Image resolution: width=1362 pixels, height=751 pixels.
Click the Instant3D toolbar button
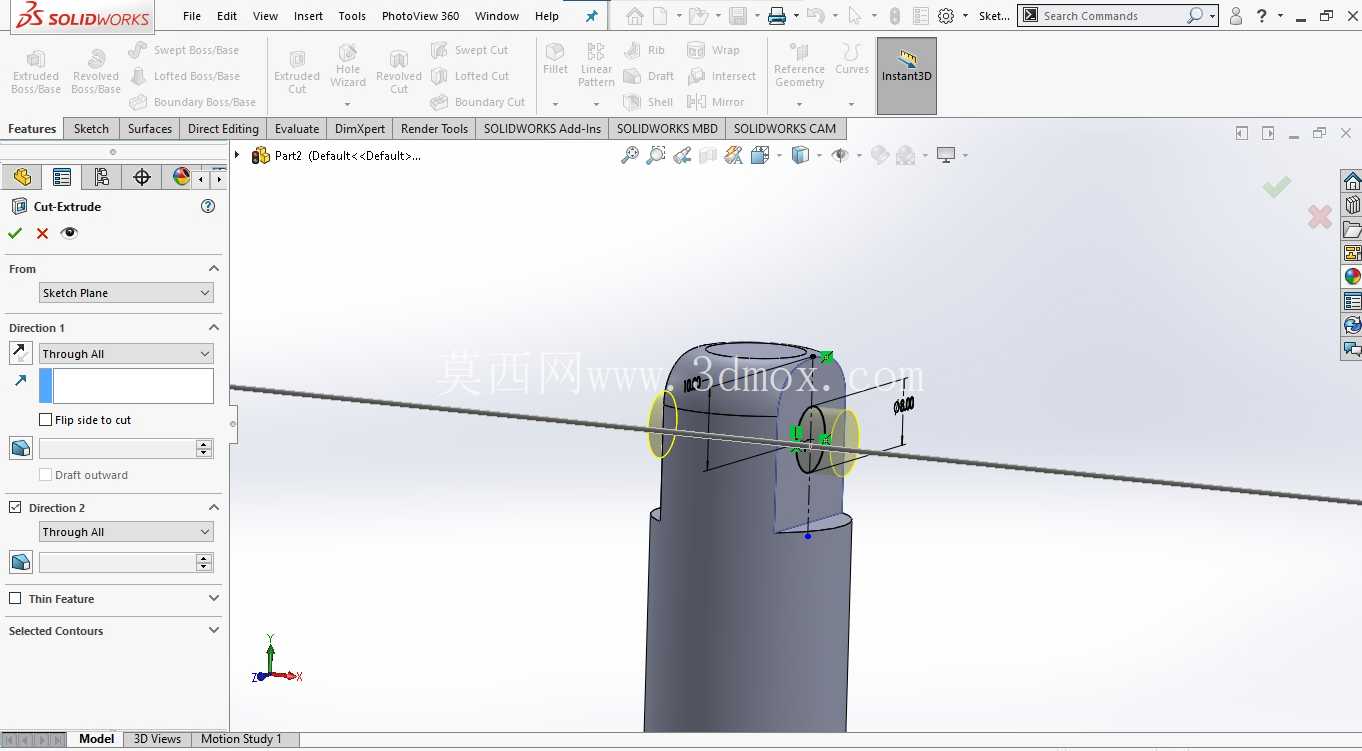click(x=907, y=76)
